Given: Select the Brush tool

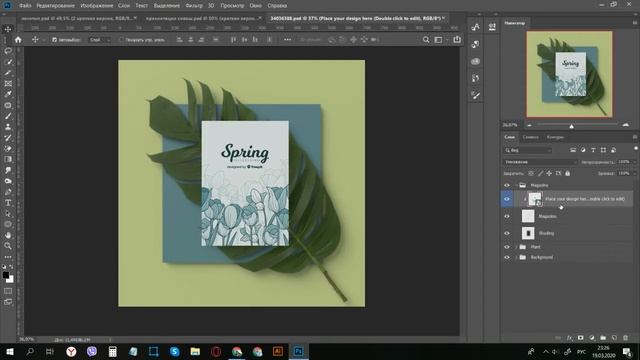Looking at the screenshot, I should pos(8,116).
